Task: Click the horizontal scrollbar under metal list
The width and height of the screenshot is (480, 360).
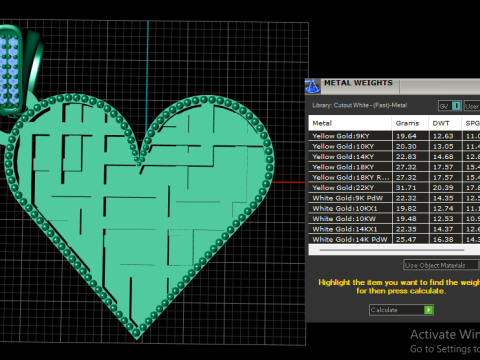Action: click(x=392, y=250)
